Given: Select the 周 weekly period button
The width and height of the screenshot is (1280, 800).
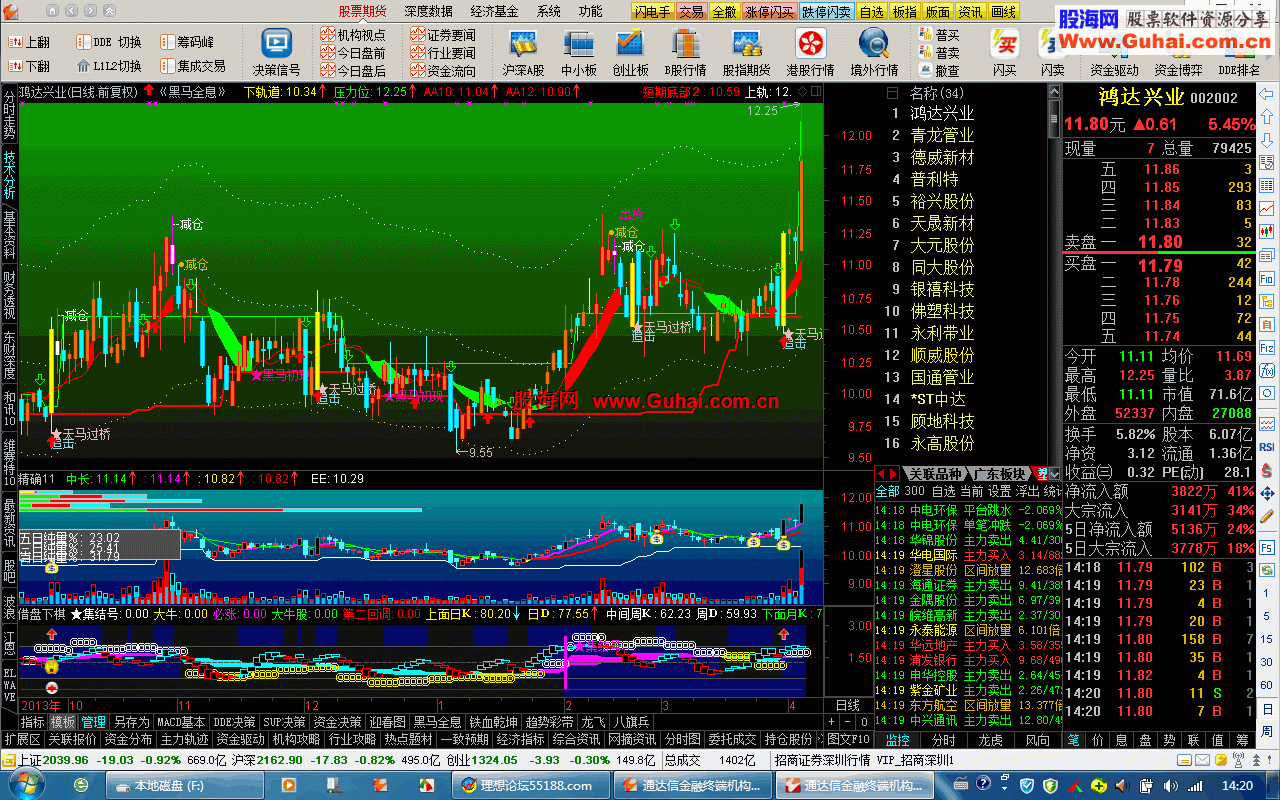Looking at the screenshot, I should [1266, 731].
